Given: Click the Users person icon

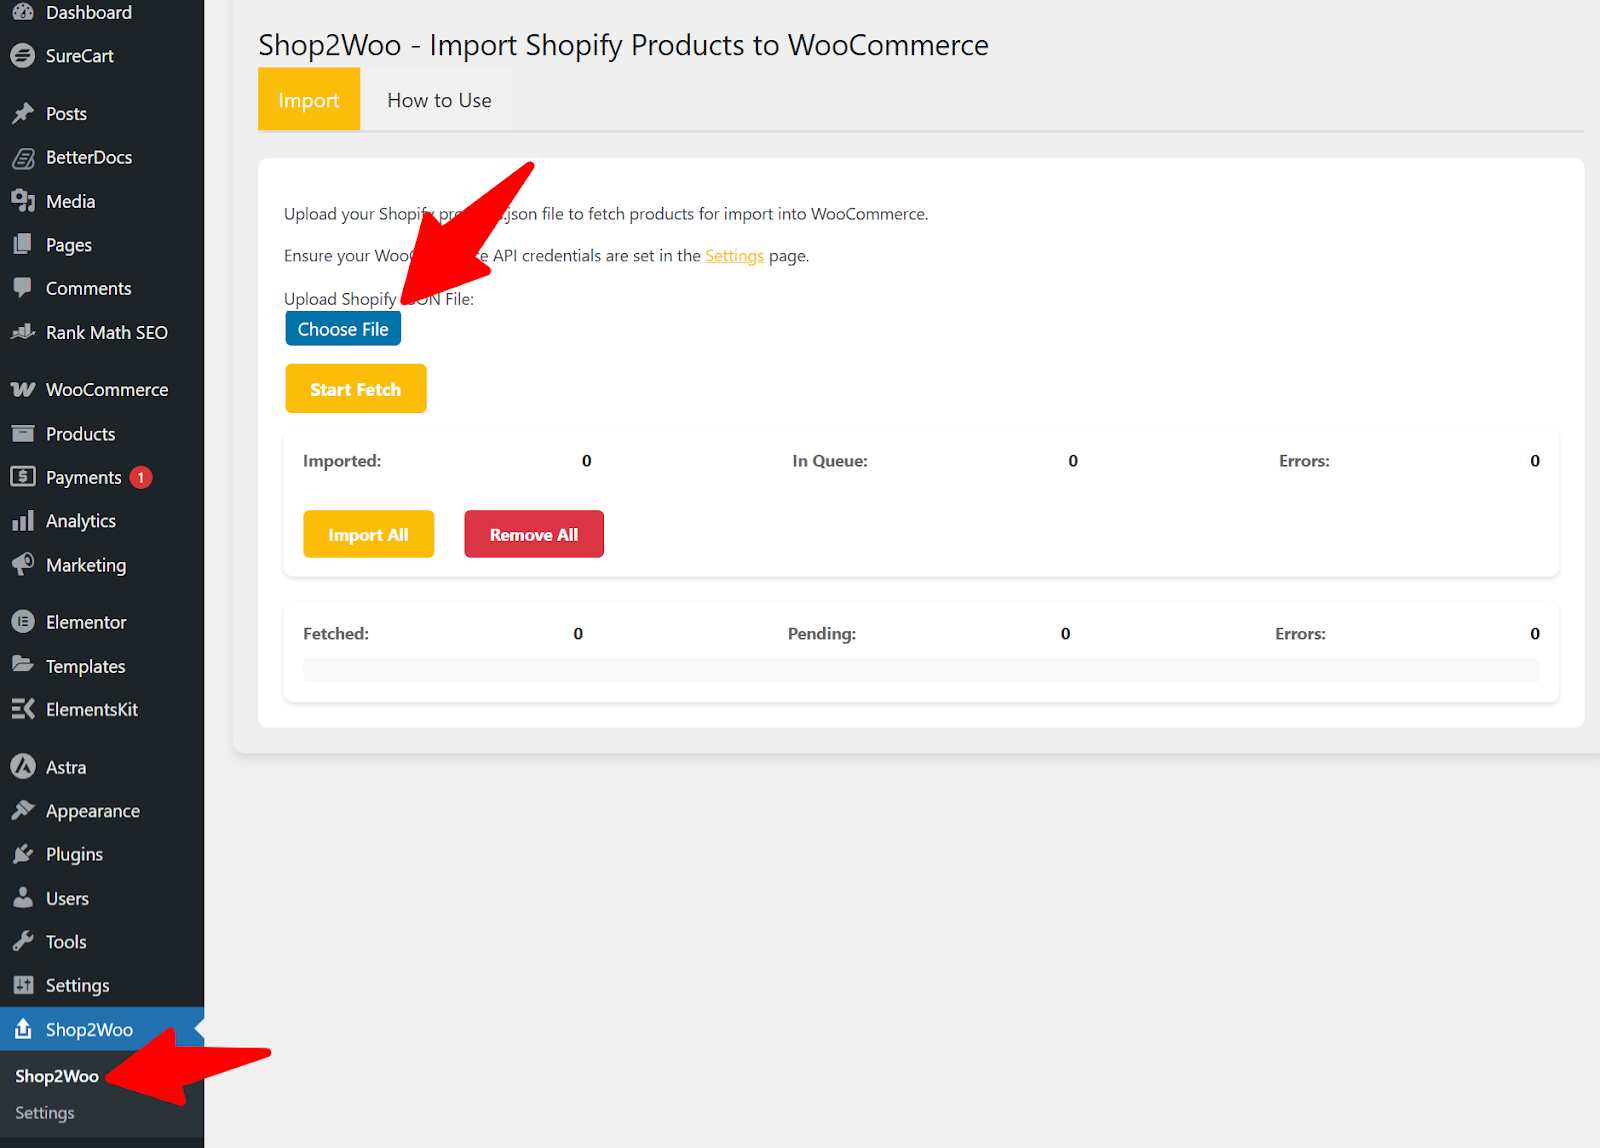Looking at the screenshot, I should (x=22, y=898).
